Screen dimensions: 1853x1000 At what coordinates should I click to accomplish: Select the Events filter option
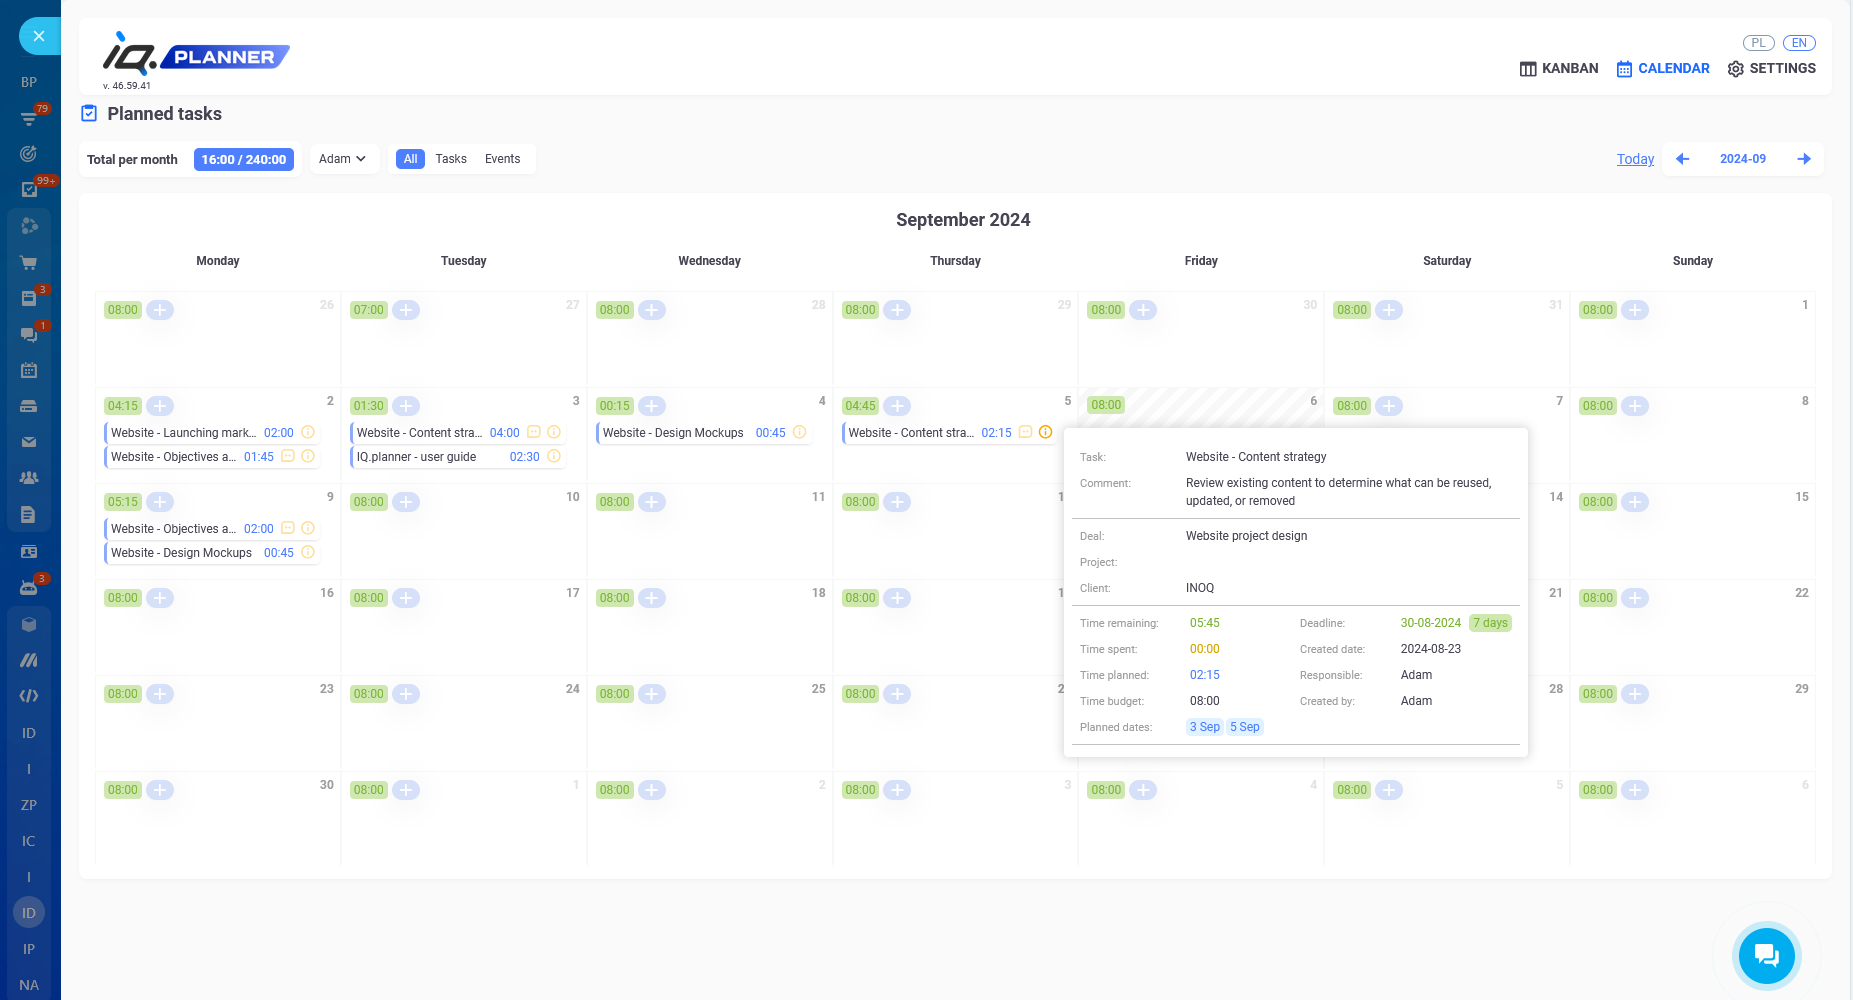tap(502, 158)
